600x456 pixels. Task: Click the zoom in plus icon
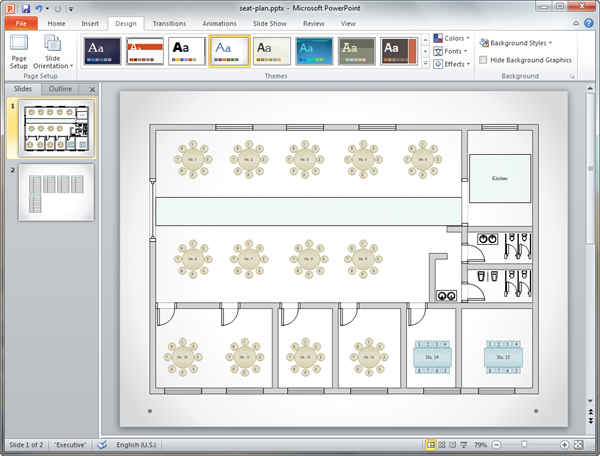(564, 445)
